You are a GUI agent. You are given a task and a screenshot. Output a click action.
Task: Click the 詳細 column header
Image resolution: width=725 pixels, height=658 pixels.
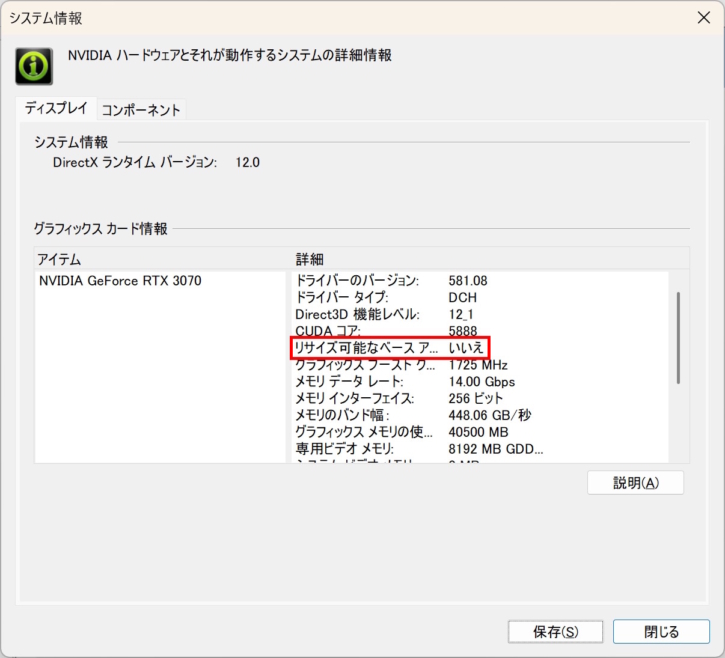pyautogui.click(x=490, y=259)
